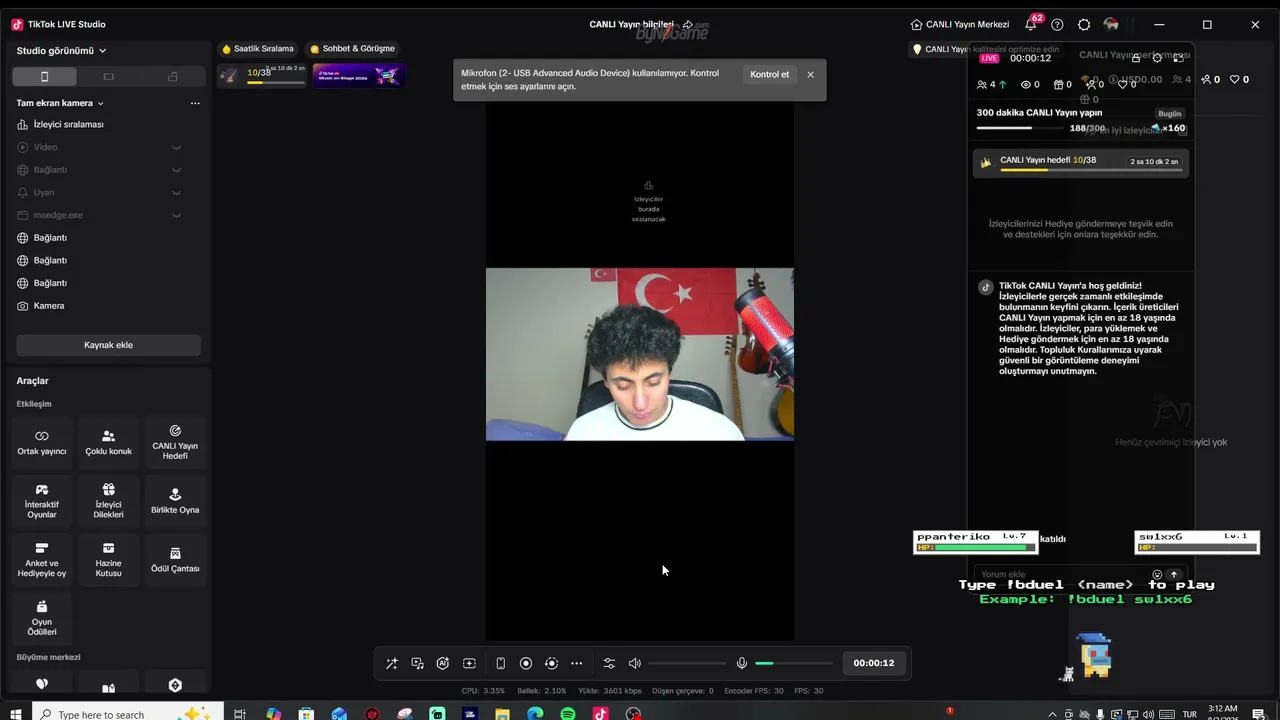The height and width of the screenshot is (720, 1280).
Task: Select the Kamera source
Action: (108, 306)
